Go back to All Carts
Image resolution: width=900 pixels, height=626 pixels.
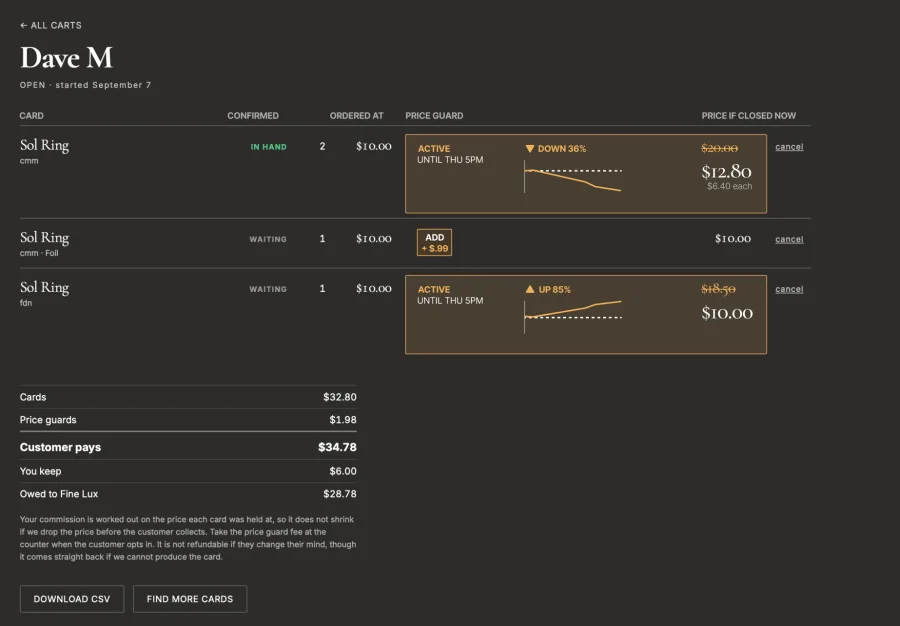point(51,25)
